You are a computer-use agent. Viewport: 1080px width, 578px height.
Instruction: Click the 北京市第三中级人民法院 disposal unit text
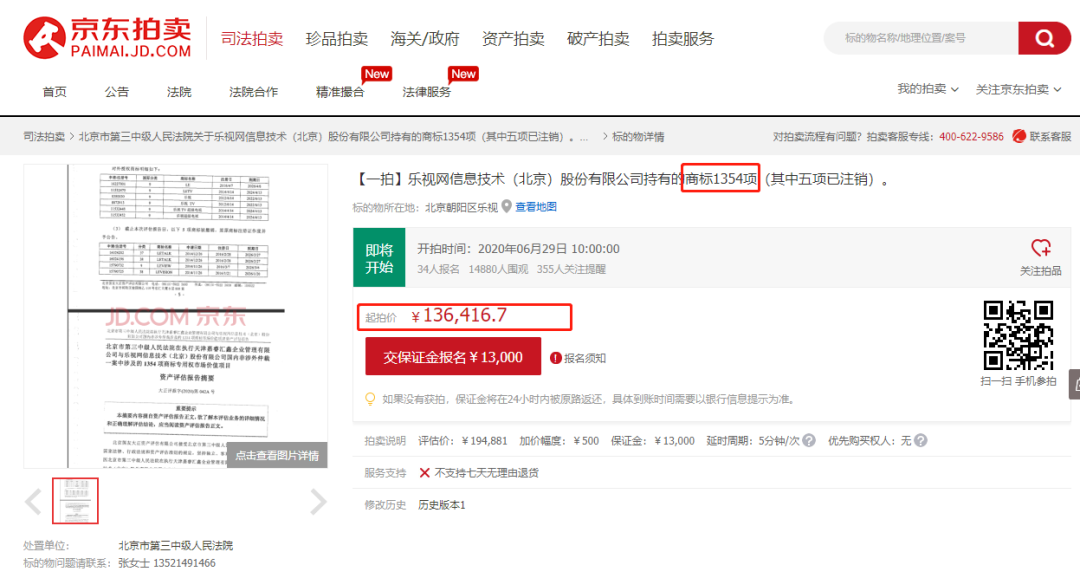pos(176,546)
